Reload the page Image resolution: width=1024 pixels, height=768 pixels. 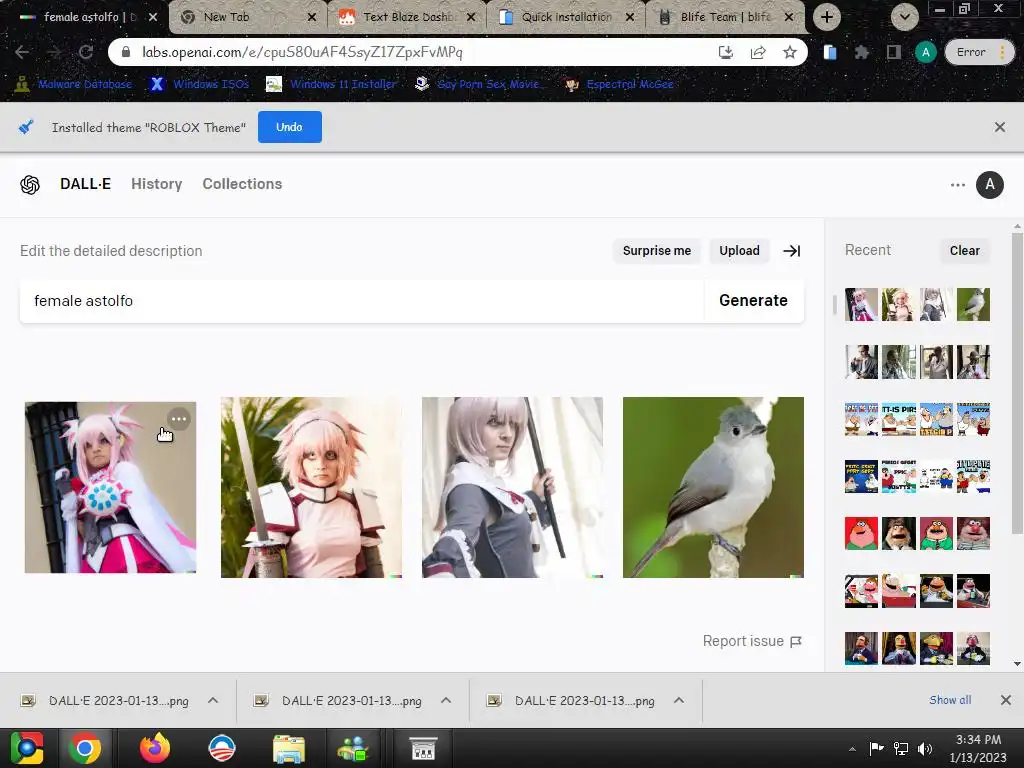tap(86, 52)
